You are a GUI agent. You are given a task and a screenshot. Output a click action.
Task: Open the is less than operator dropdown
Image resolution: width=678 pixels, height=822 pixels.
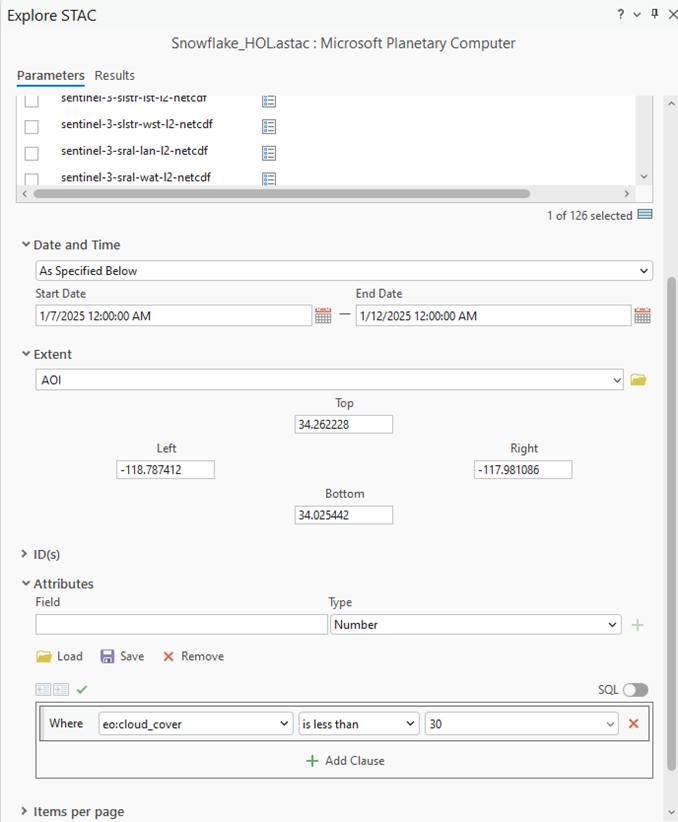point(359,724)
